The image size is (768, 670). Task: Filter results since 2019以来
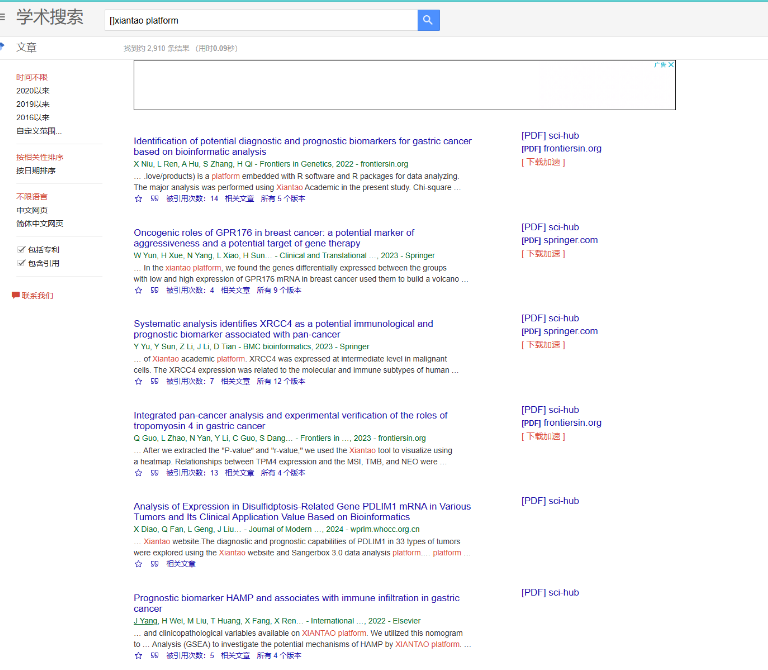coord(33,104)
